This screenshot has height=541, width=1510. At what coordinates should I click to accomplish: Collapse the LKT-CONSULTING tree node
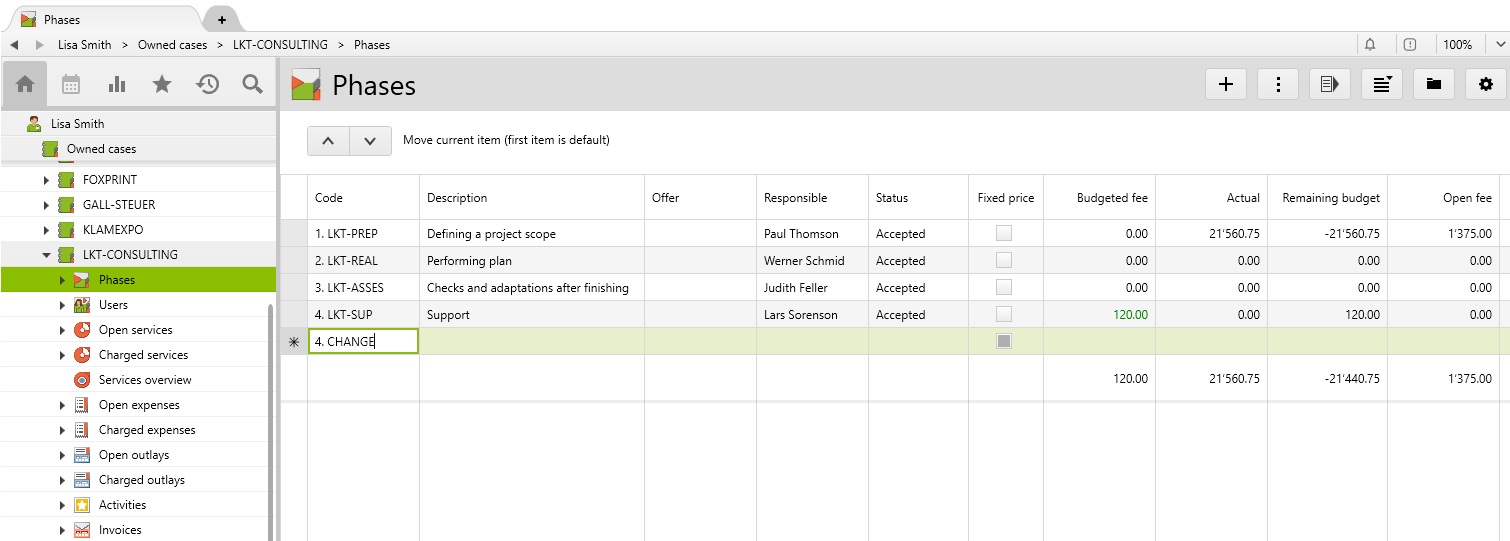pyautogui.click(x=46, y=255)
